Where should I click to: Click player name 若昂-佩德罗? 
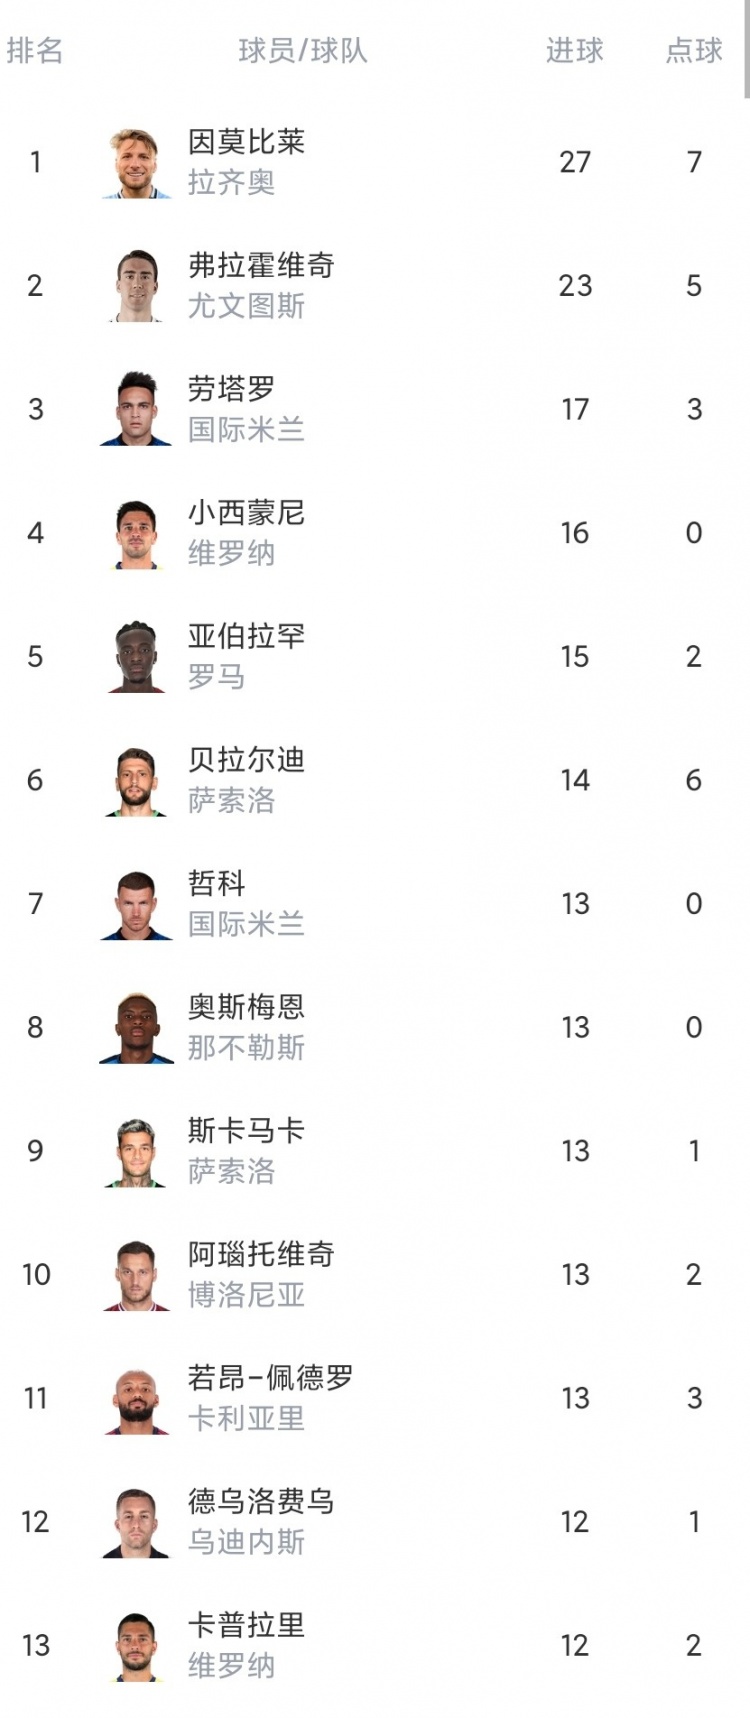(x=270, y=1378)
